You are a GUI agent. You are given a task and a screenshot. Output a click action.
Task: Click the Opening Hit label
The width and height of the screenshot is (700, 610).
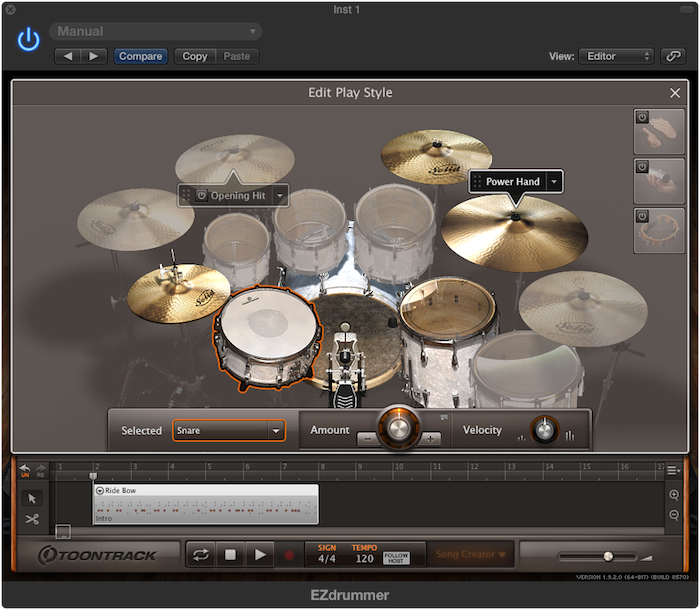pos(238,196)
